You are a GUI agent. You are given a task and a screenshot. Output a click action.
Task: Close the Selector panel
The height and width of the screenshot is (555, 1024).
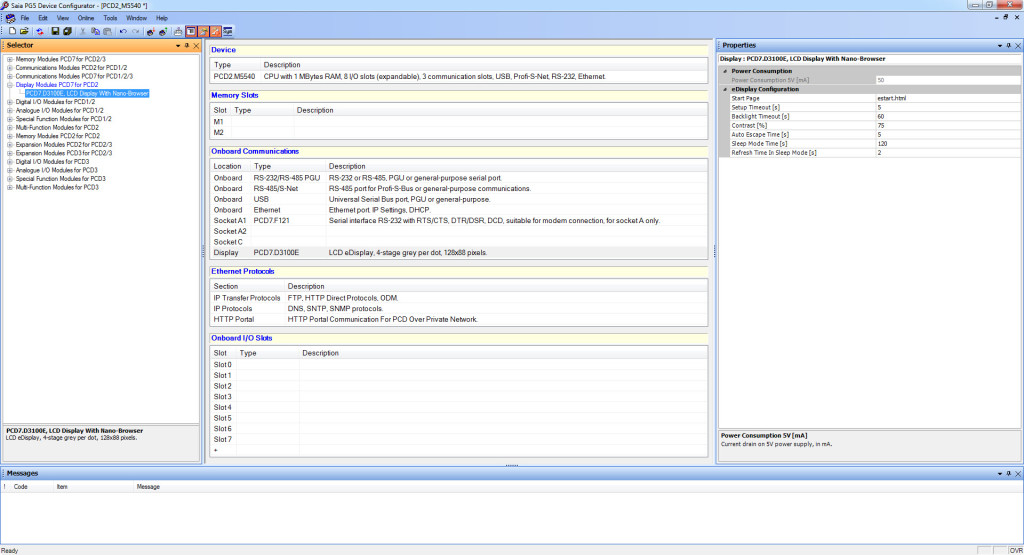[196, 46]
